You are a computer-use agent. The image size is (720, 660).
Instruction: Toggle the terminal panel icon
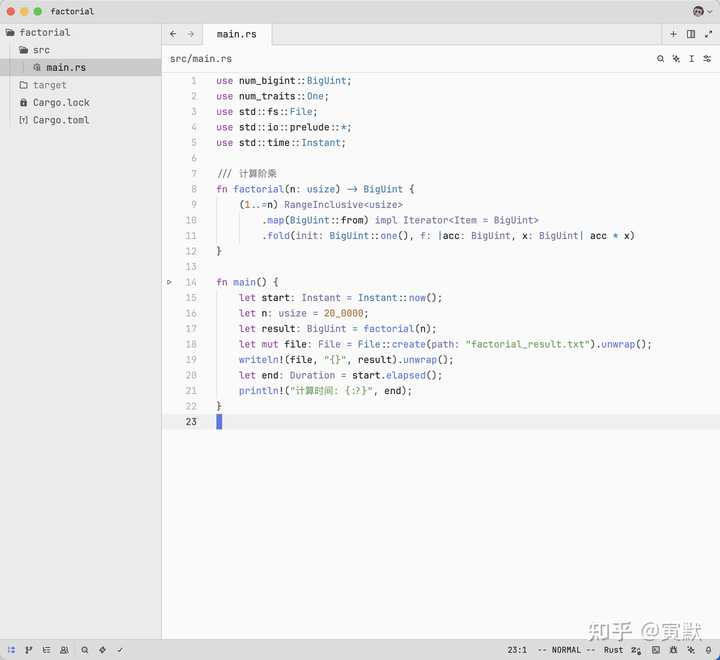(x=656, y=649)
